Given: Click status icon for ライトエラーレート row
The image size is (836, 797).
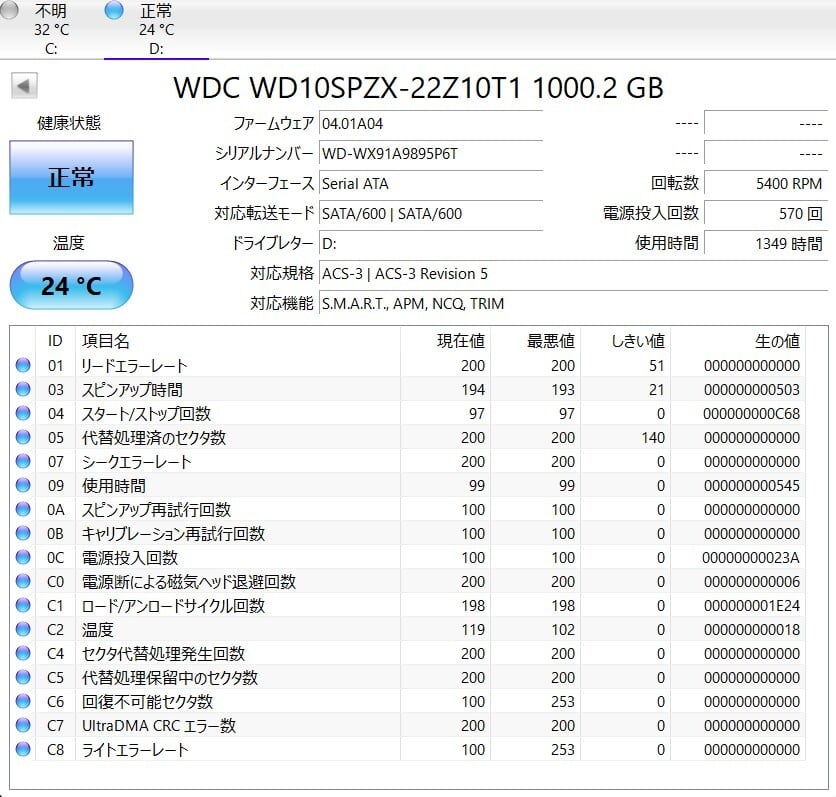Looking at the screenshot, I should click(x=23, y=750).
